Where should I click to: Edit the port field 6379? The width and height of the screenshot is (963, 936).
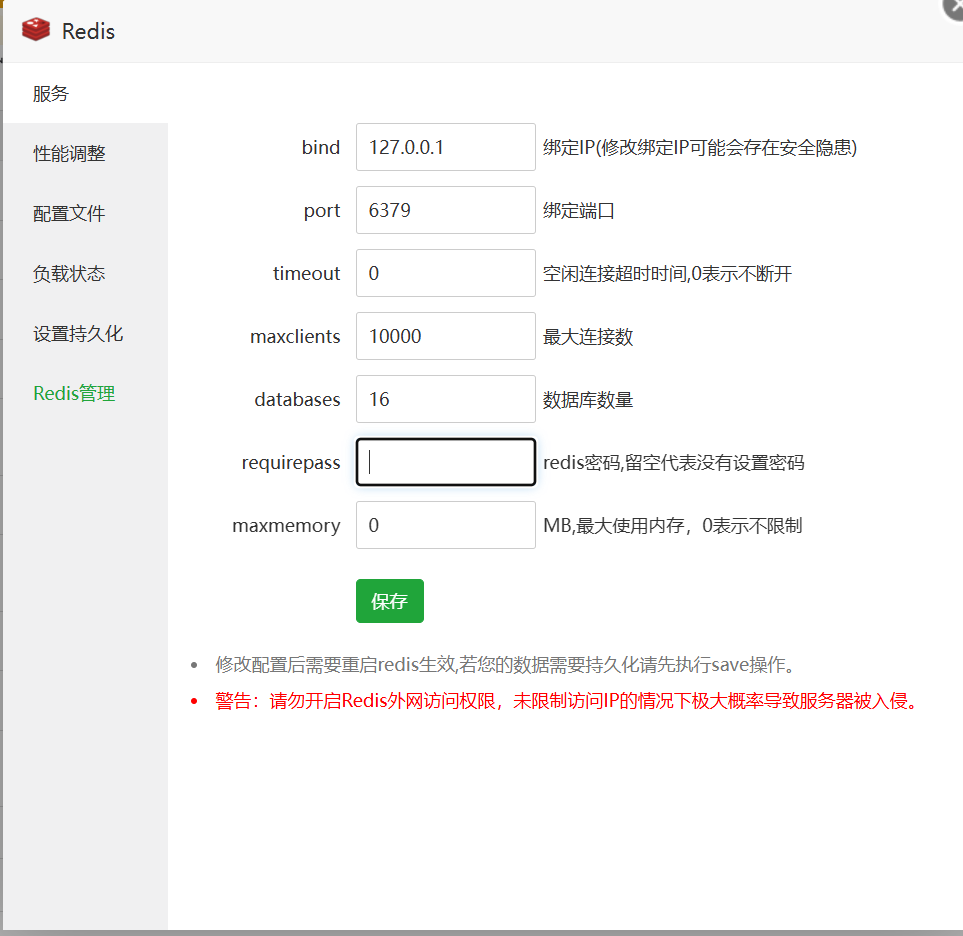446,210
